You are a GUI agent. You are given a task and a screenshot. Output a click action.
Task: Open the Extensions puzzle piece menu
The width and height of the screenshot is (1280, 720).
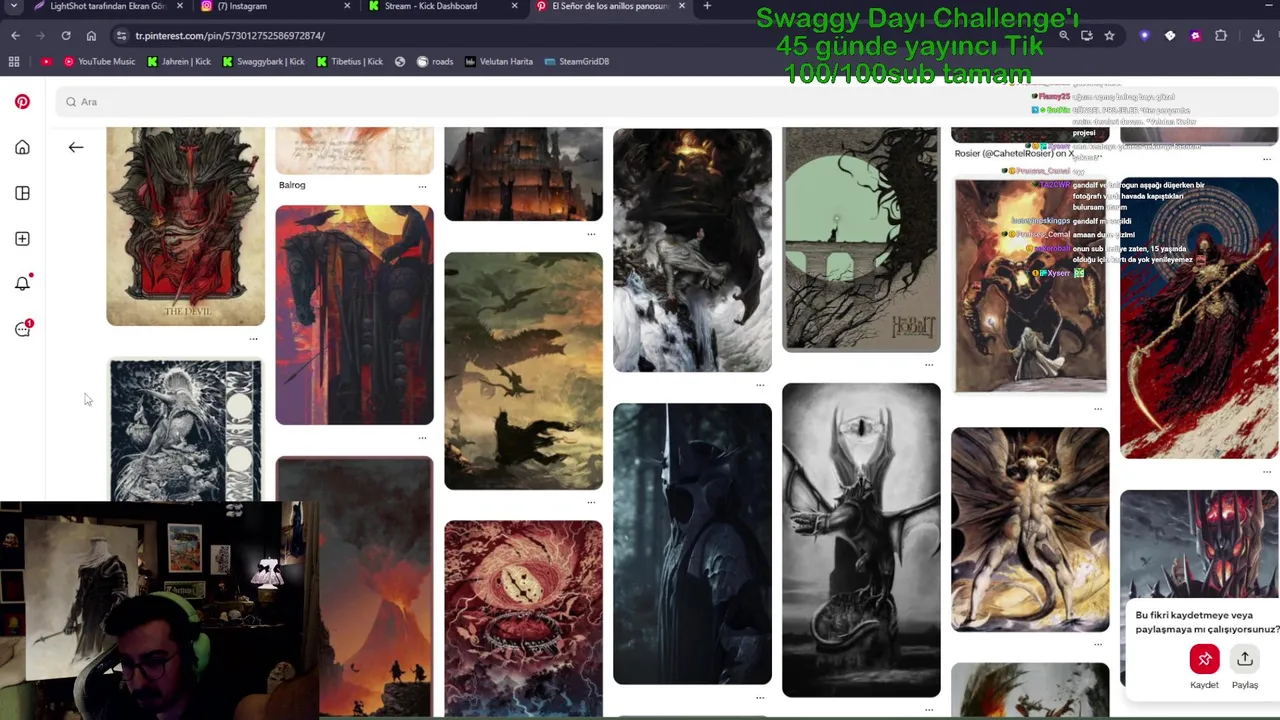click(x=1221, y=36)
